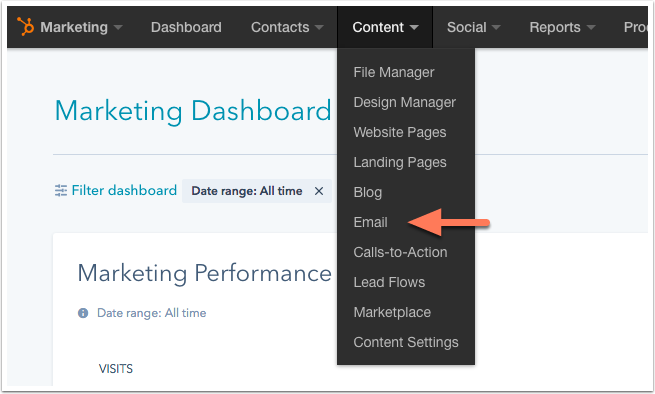Choose Design Manager menu entry
This screenshot has width=655, height=394.
coord(404,102)
